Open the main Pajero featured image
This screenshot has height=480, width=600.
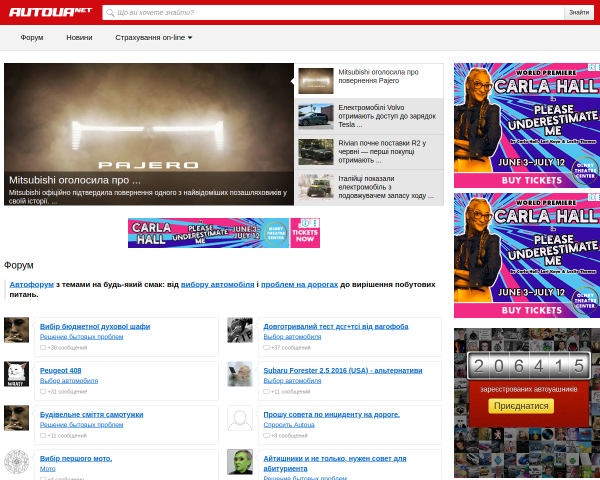point(149,134)
